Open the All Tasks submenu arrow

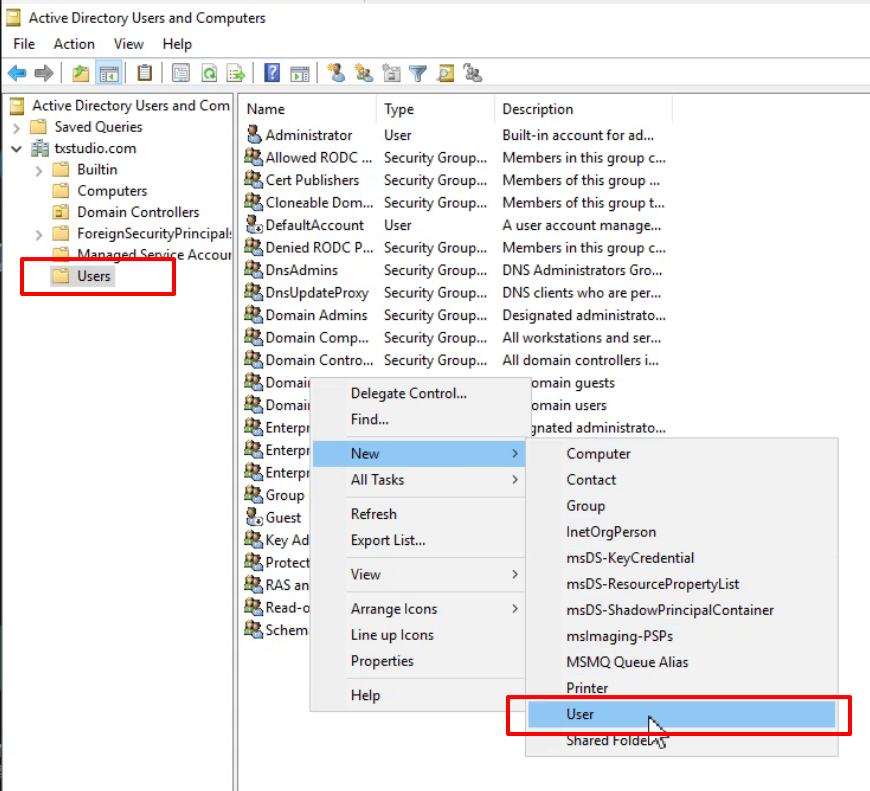[x=515, y=479]
